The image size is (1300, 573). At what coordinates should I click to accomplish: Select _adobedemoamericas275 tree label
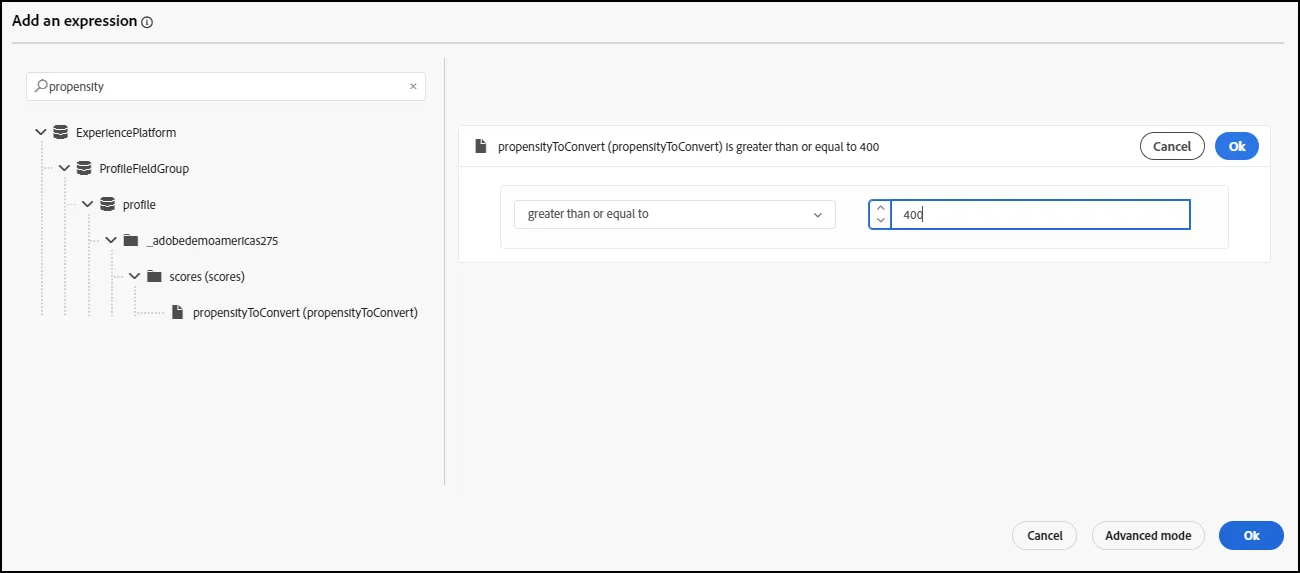coord(212,241)
